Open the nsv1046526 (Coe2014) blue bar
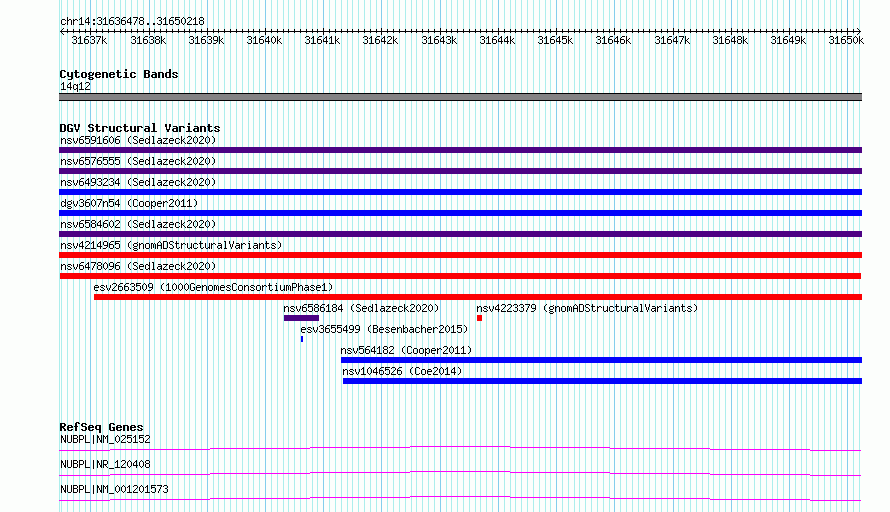Viewport: 890px width, 512px height. click(602, 381)
